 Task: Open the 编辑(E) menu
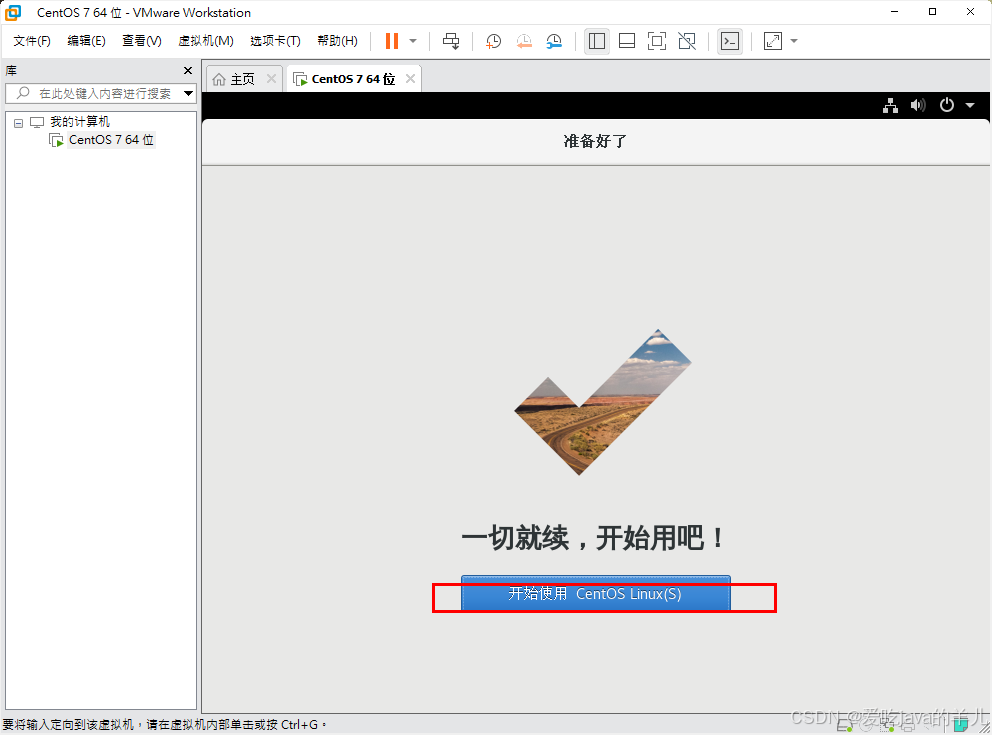click(x=86, y=41)
